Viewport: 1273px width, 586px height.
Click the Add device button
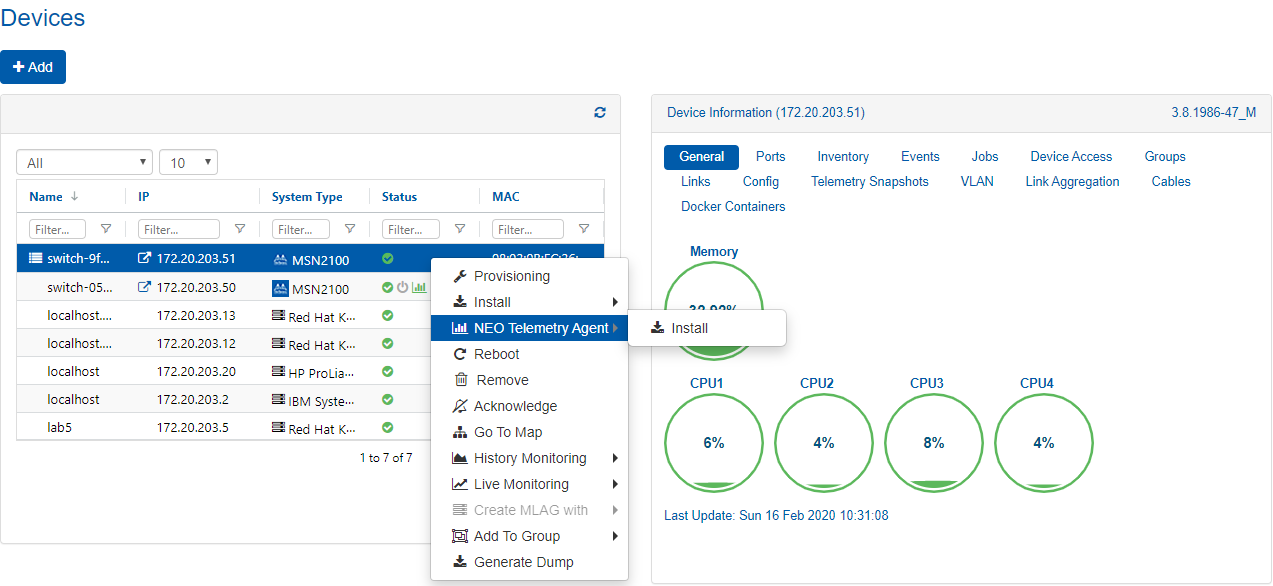[x=33, y=67]
